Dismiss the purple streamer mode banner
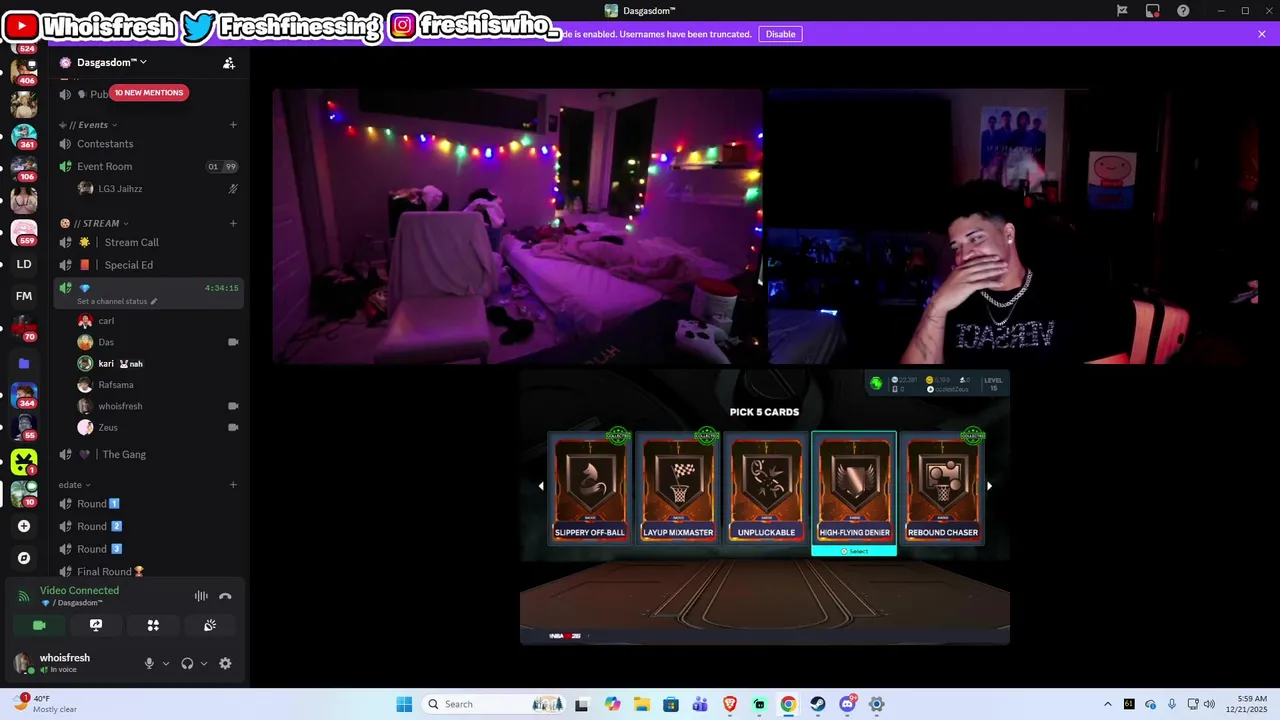 pos(1262,34)
